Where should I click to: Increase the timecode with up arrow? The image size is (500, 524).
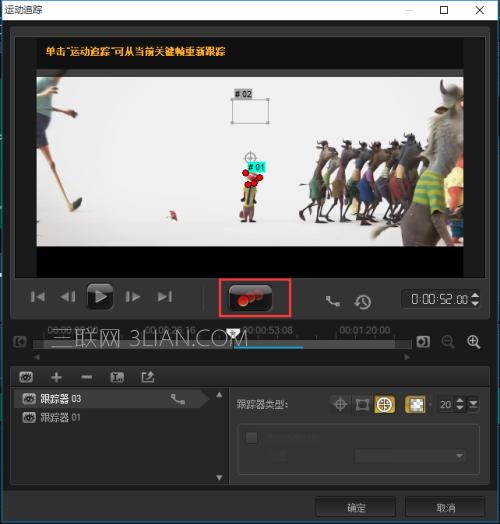(x=475, y=295)
